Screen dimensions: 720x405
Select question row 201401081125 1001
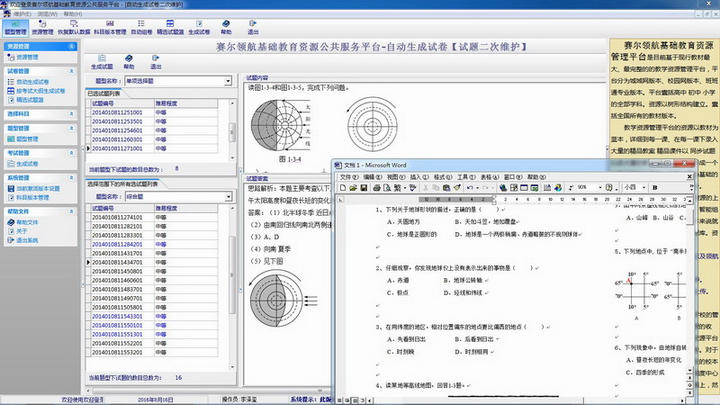[x=152, y=112]
